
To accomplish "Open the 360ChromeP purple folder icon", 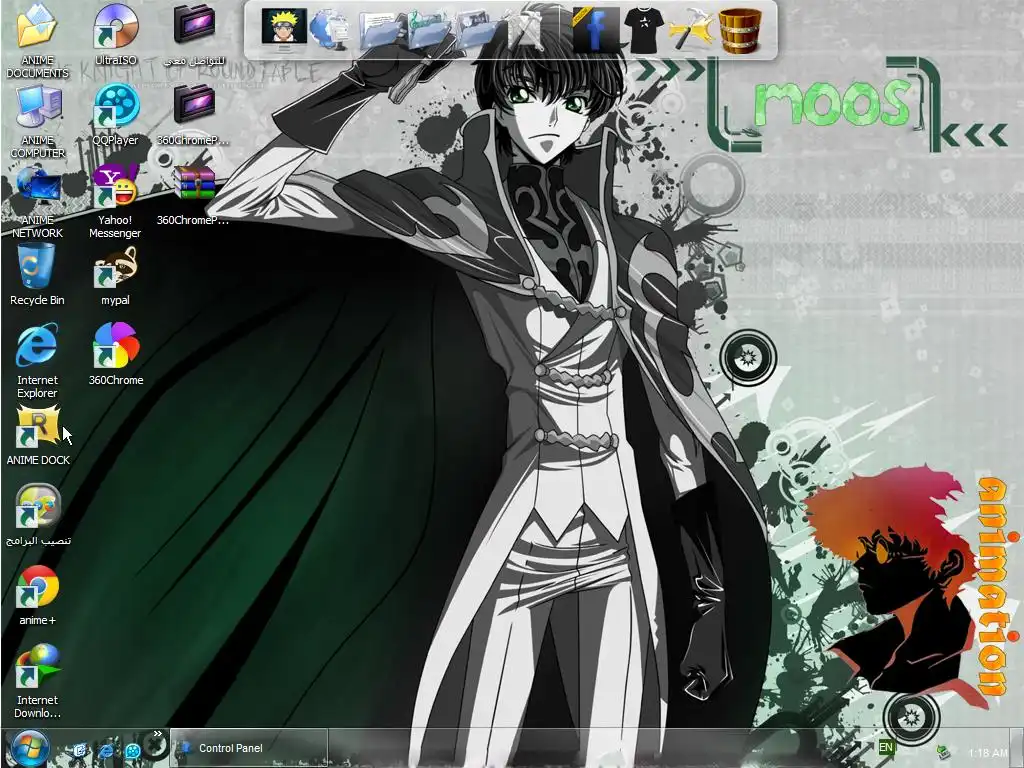I will click(x=194, y=104).
